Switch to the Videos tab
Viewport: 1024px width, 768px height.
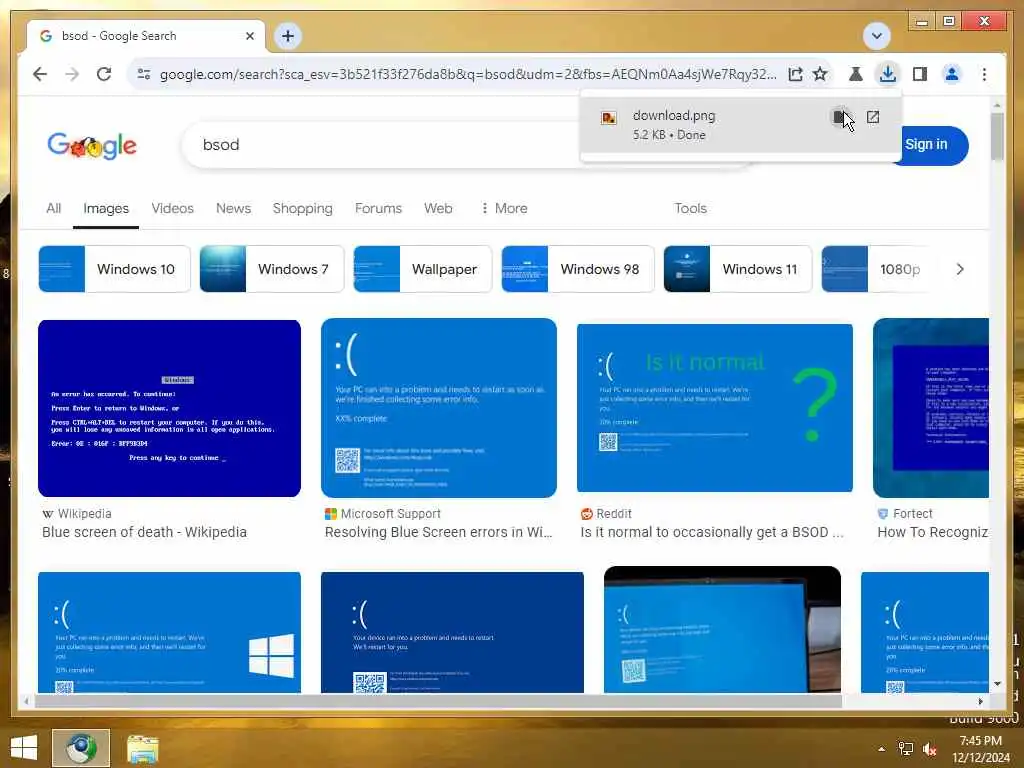click(172, 208)
